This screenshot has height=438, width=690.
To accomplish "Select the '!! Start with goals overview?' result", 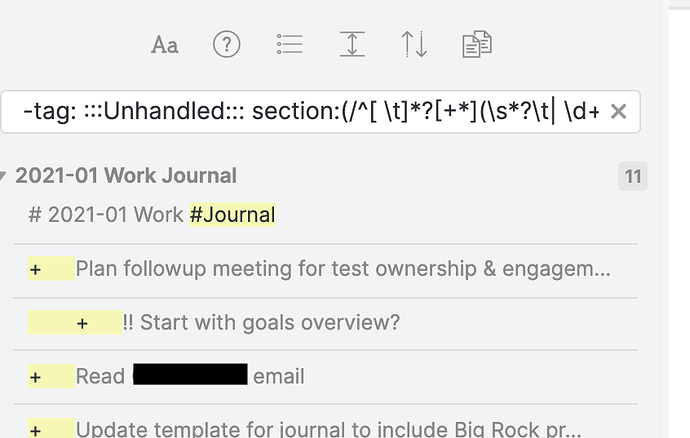I will coord(262,323).
